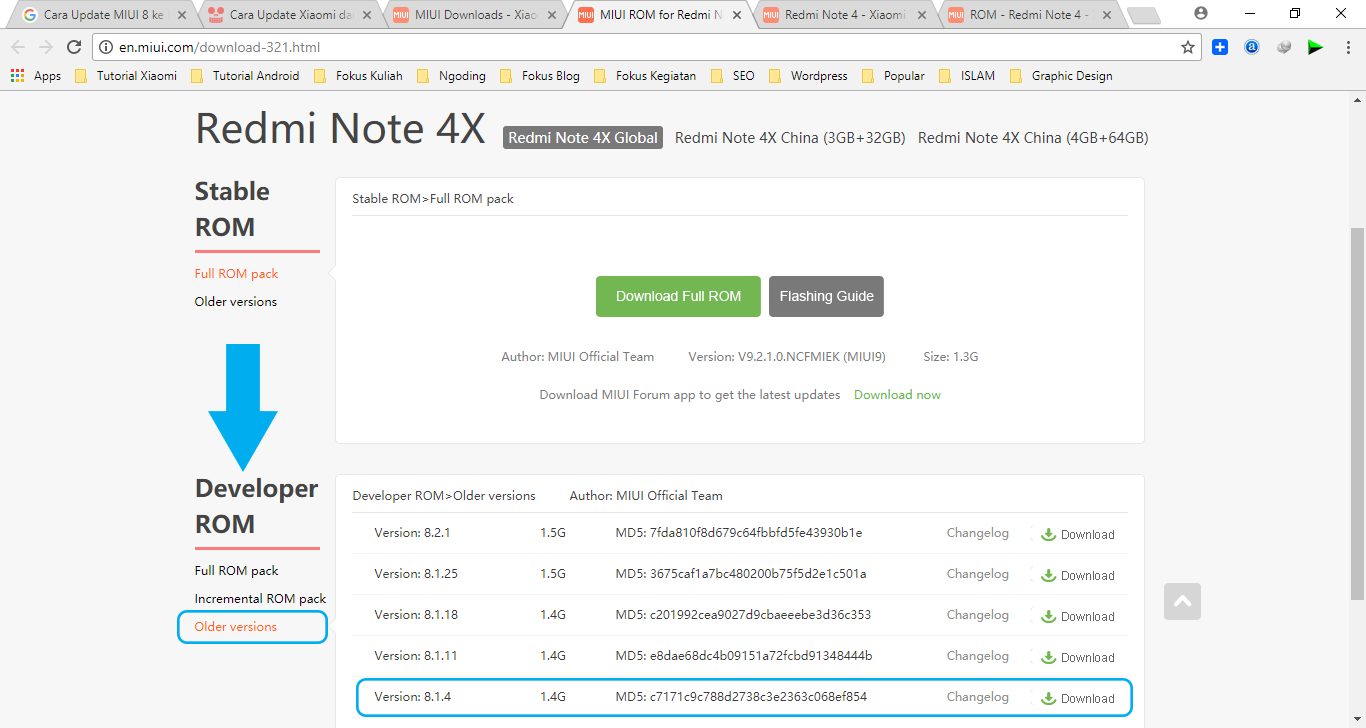The width and height of the screenshot is (1366, 728).
Task: View the Changelog for version 8.1.4
Action: (977, 697)
